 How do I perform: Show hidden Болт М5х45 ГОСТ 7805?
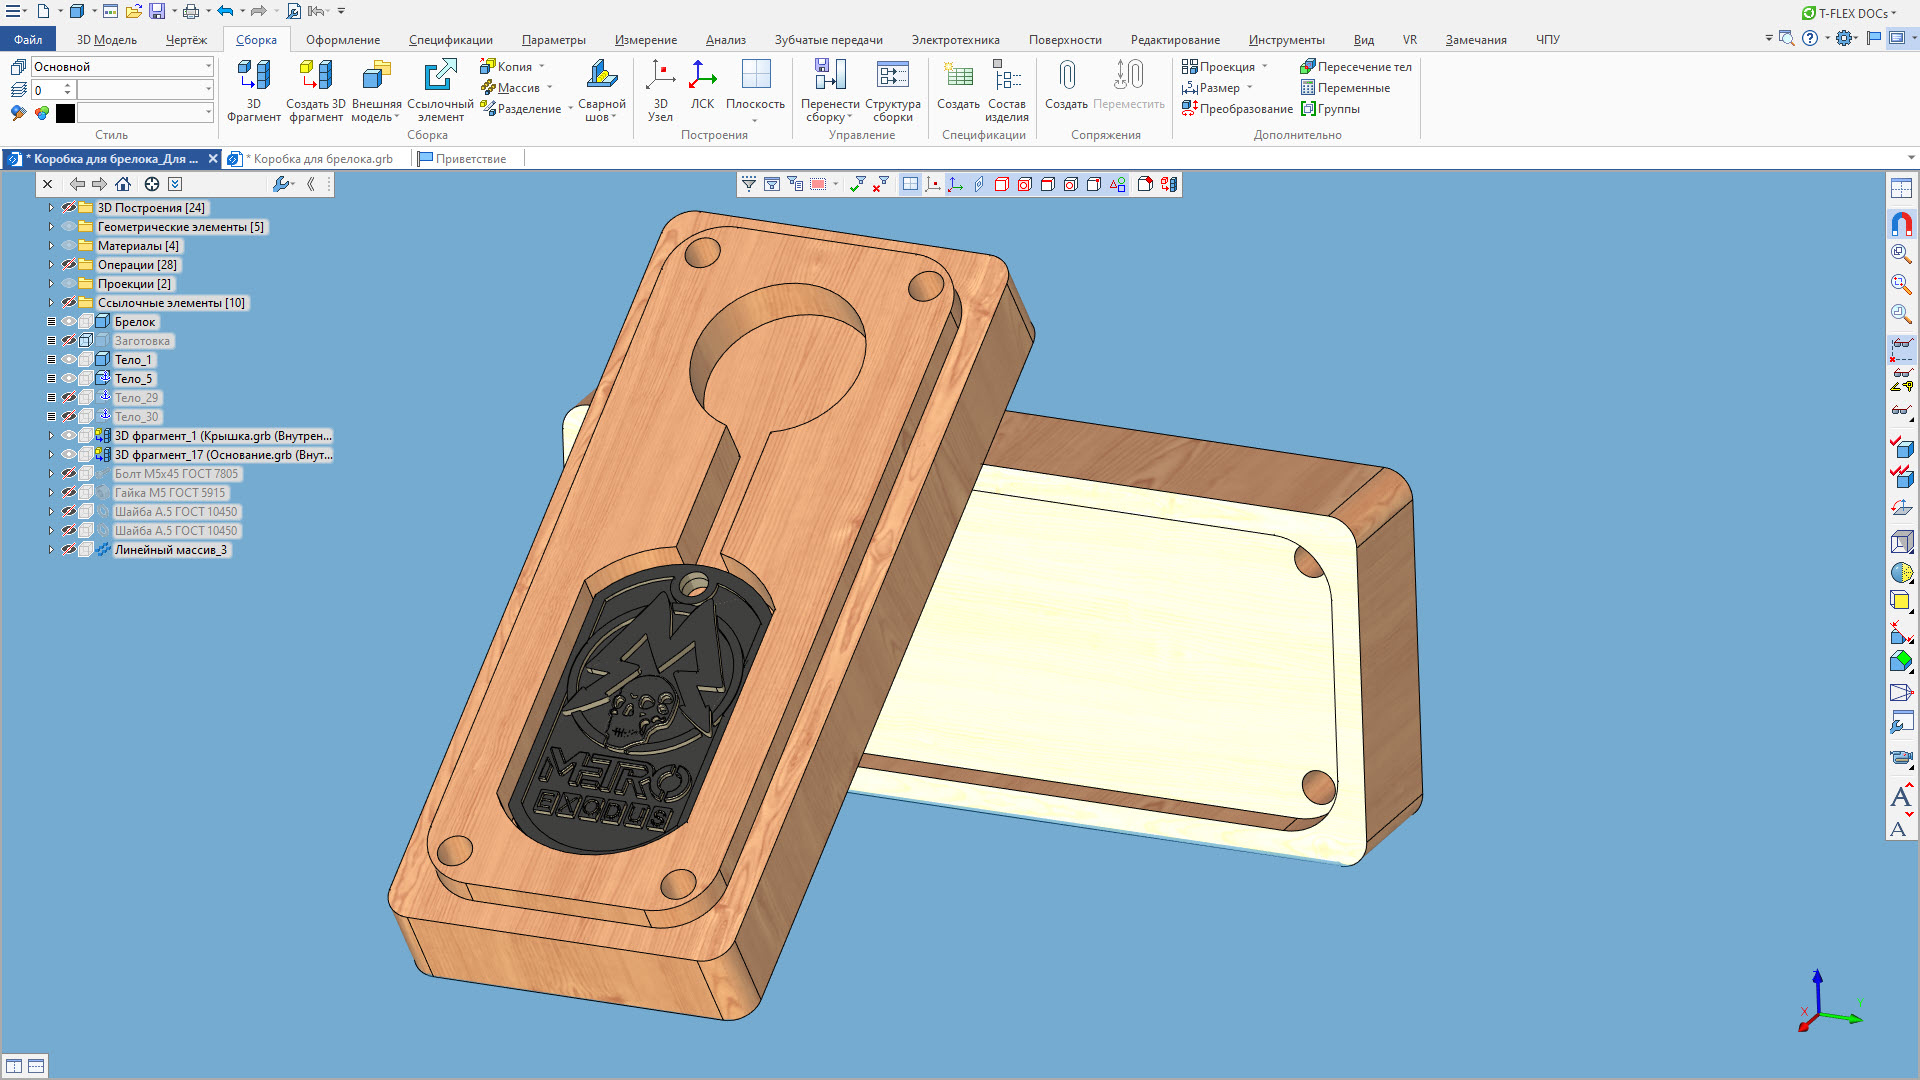(69, 474)
